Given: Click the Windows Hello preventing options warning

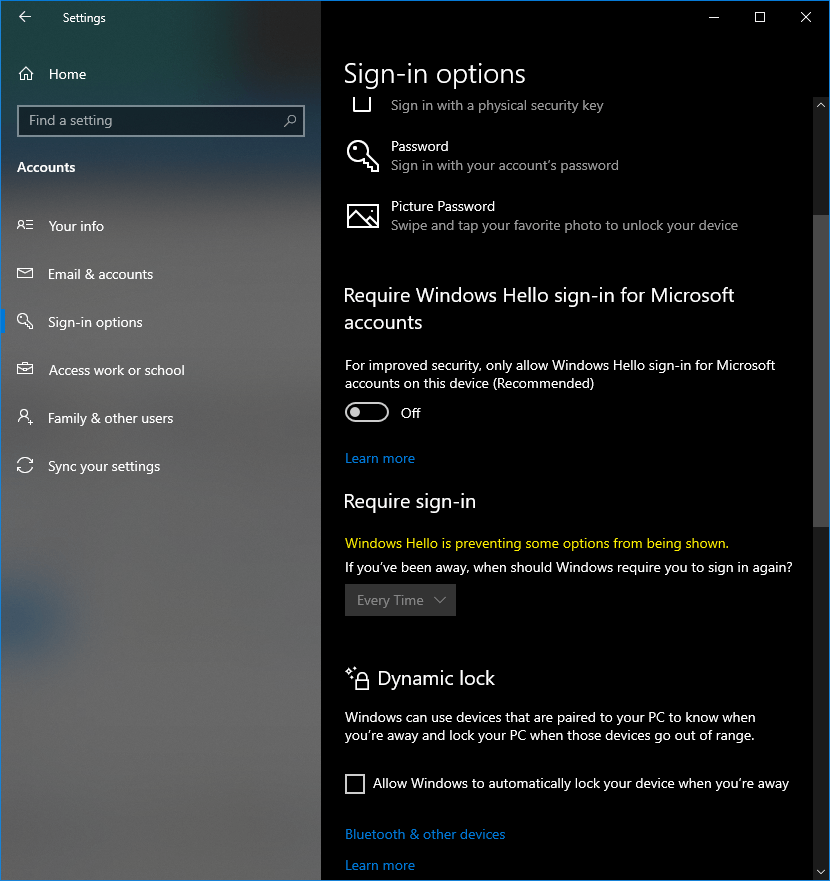Looking at the screenshot, I should pos(537,543).
